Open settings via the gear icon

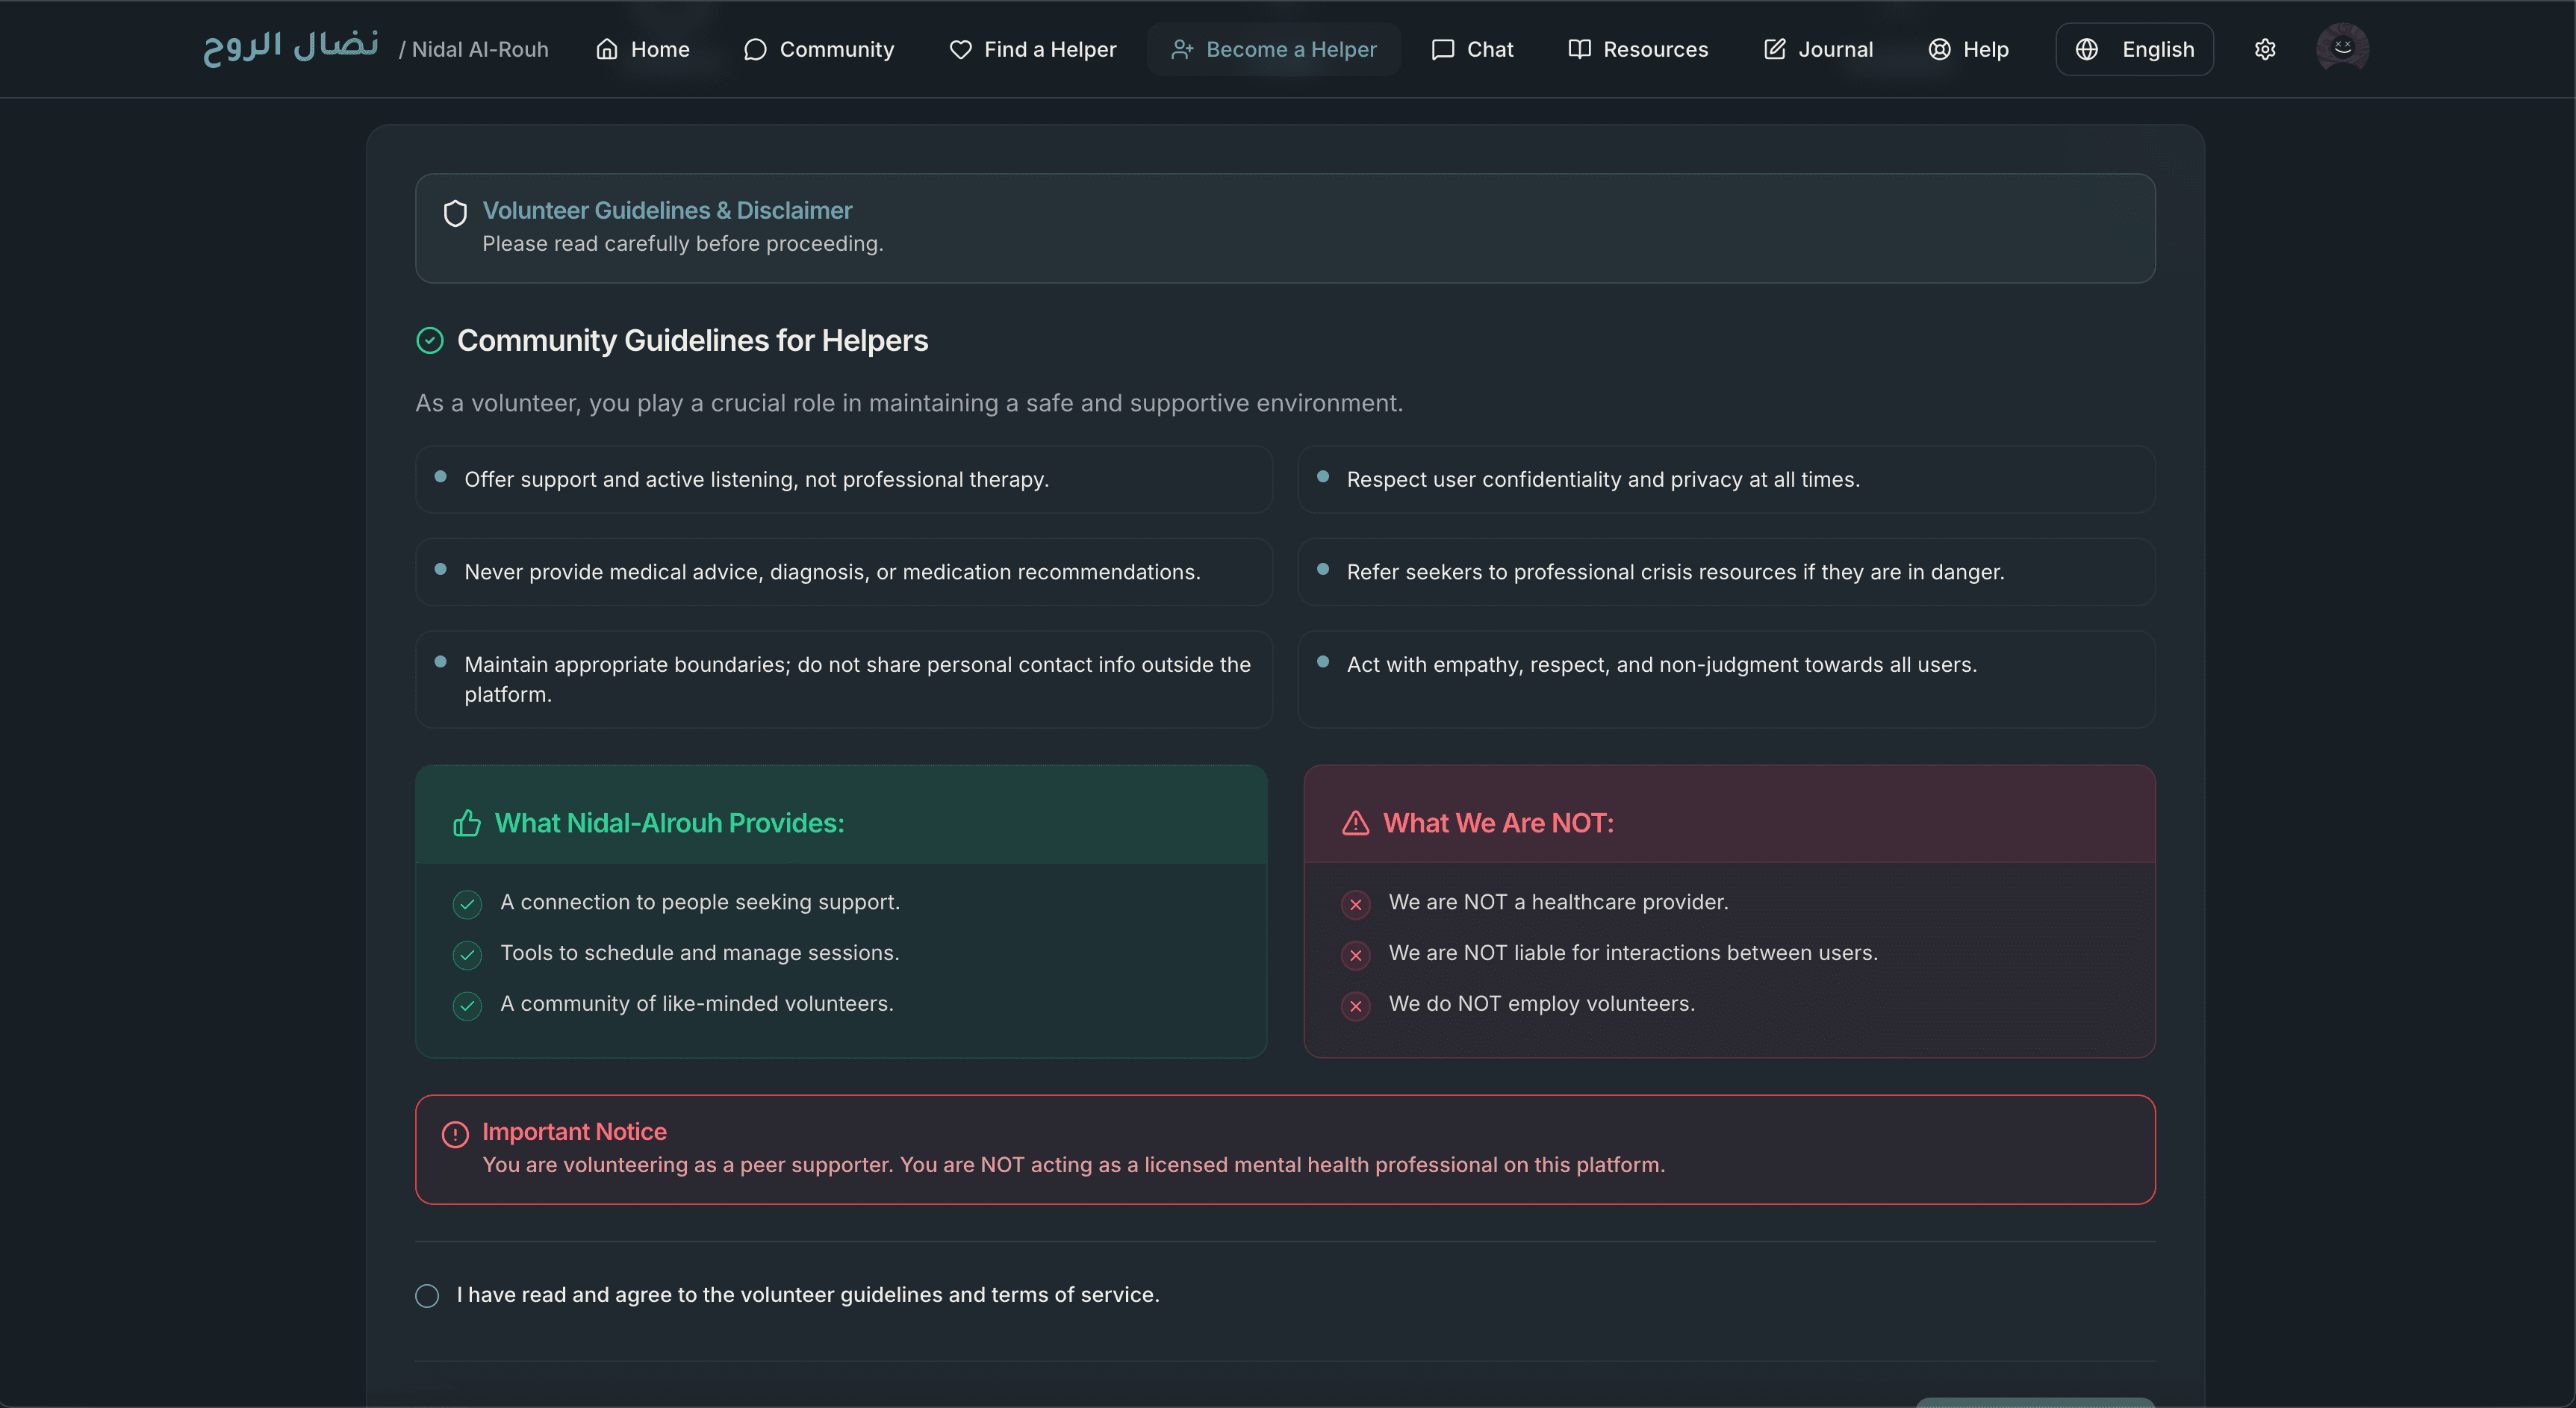tap(2265, 49)
